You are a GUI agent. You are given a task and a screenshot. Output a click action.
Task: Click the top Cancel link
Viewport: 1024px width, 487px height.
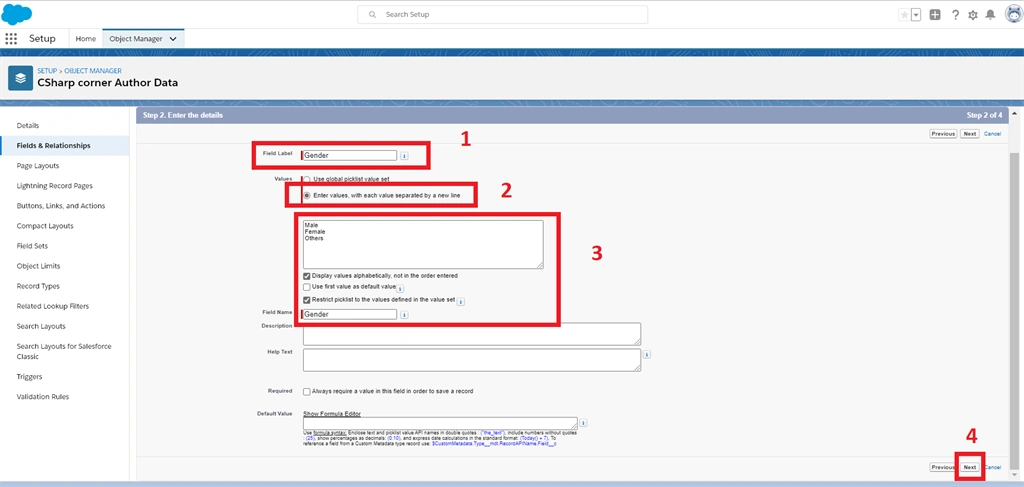pyautogui.click(x=992, y=134)
